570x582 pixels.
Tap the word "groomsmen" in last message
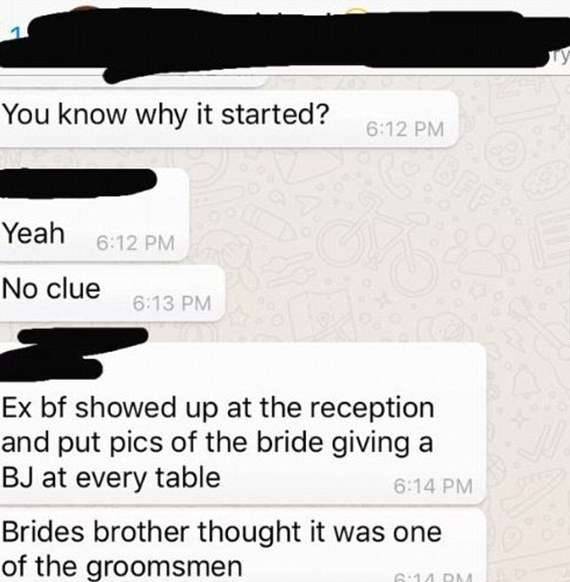coord(164,567)
